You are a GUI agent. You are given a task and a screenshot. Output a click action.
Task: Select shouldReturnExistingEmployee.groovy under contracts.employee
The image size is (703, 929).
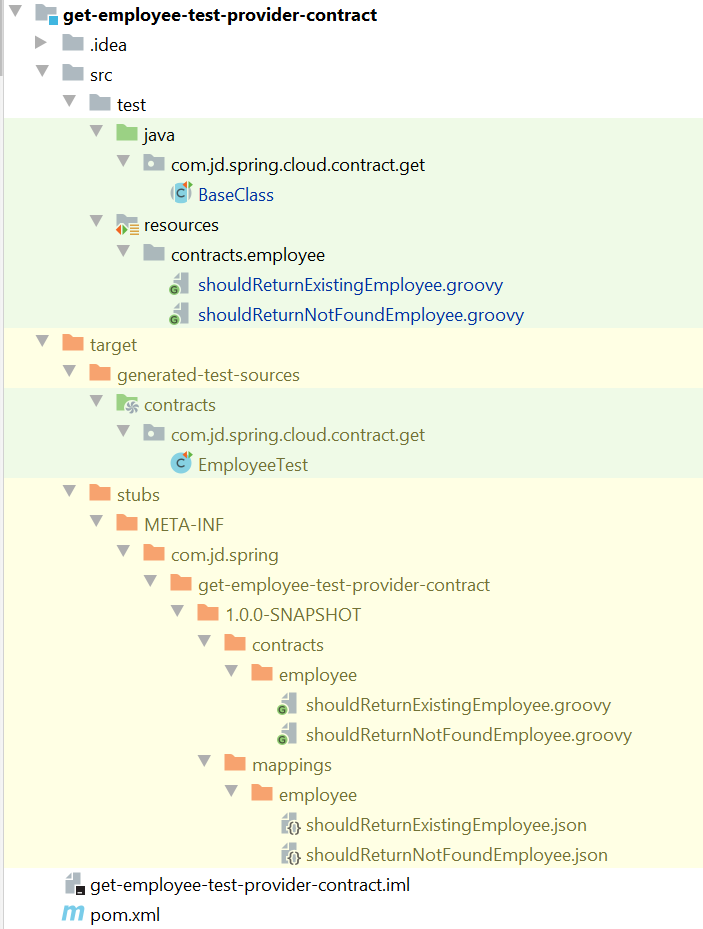click(351, 285)
